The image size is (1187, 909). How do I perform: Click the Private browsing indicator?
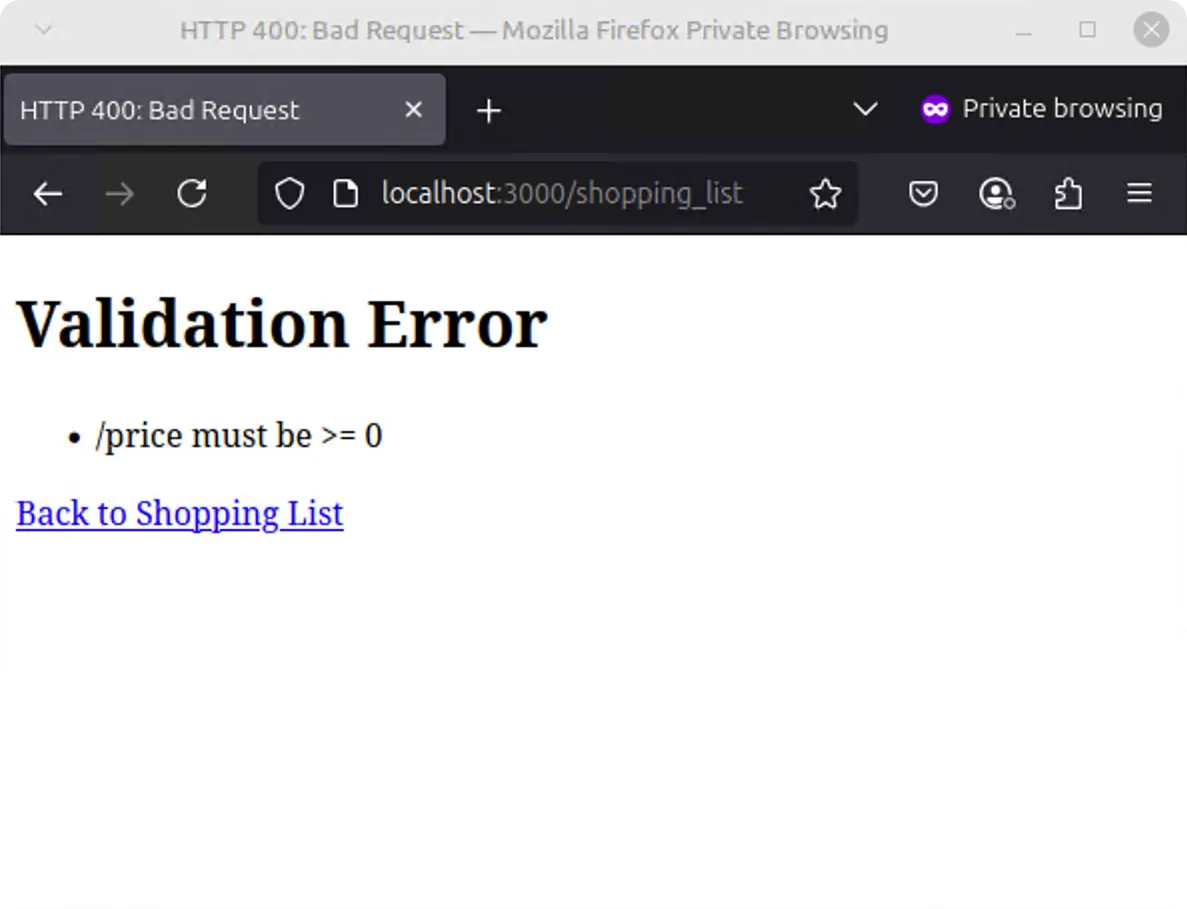pyautogui.click(x=1042, y=109)
